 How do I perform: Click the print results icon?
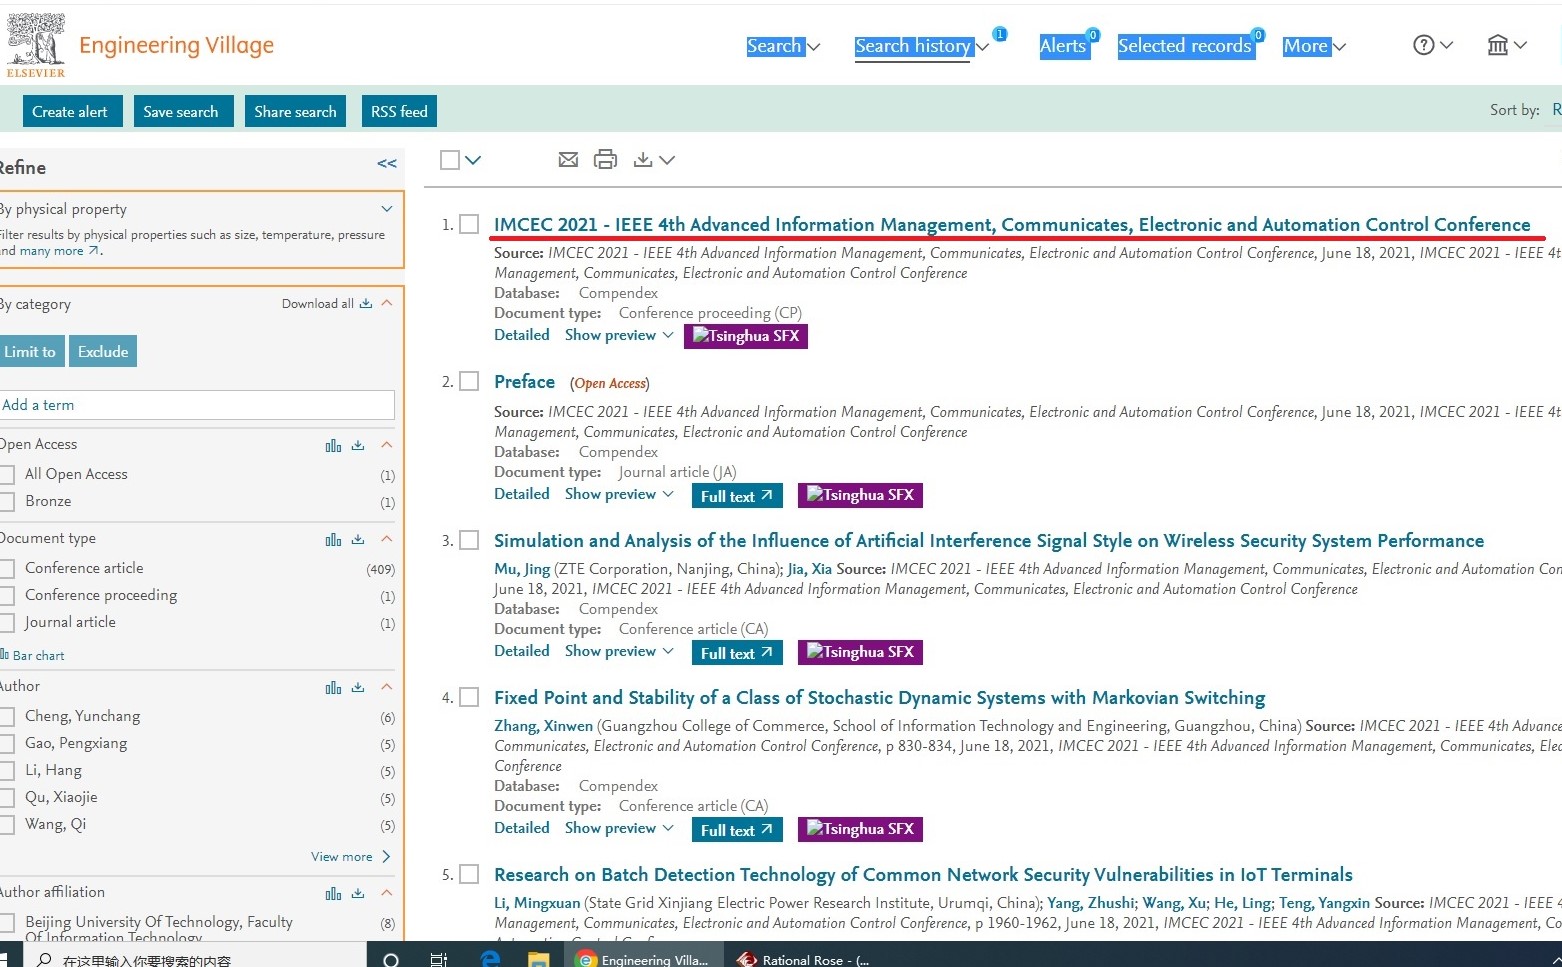tap(605, 160)
